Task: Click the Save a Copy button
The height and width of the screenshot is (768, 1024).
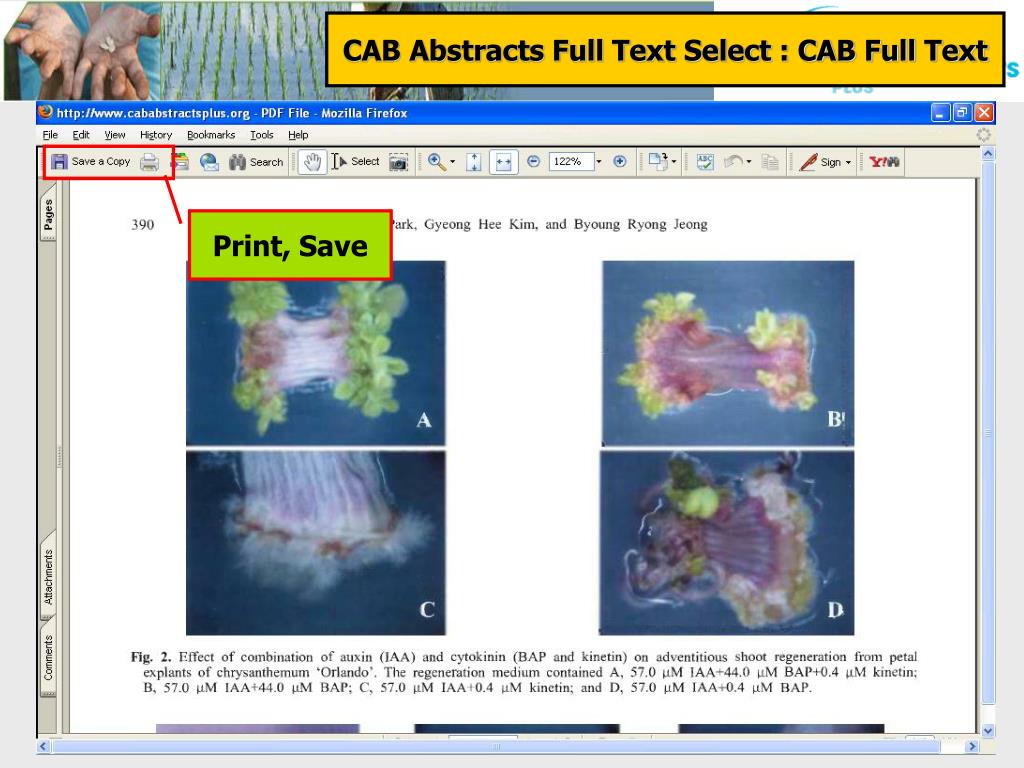Action: [91, 161]
